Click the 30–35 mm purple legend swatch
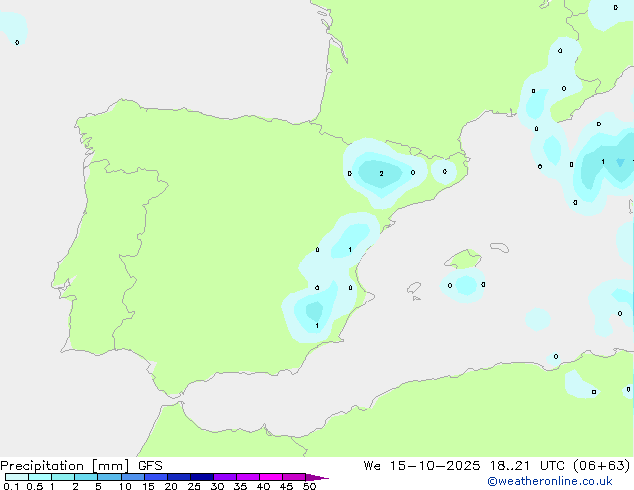Image resolution: width=634 pixels, height=490 pixels. click(225, 477)
